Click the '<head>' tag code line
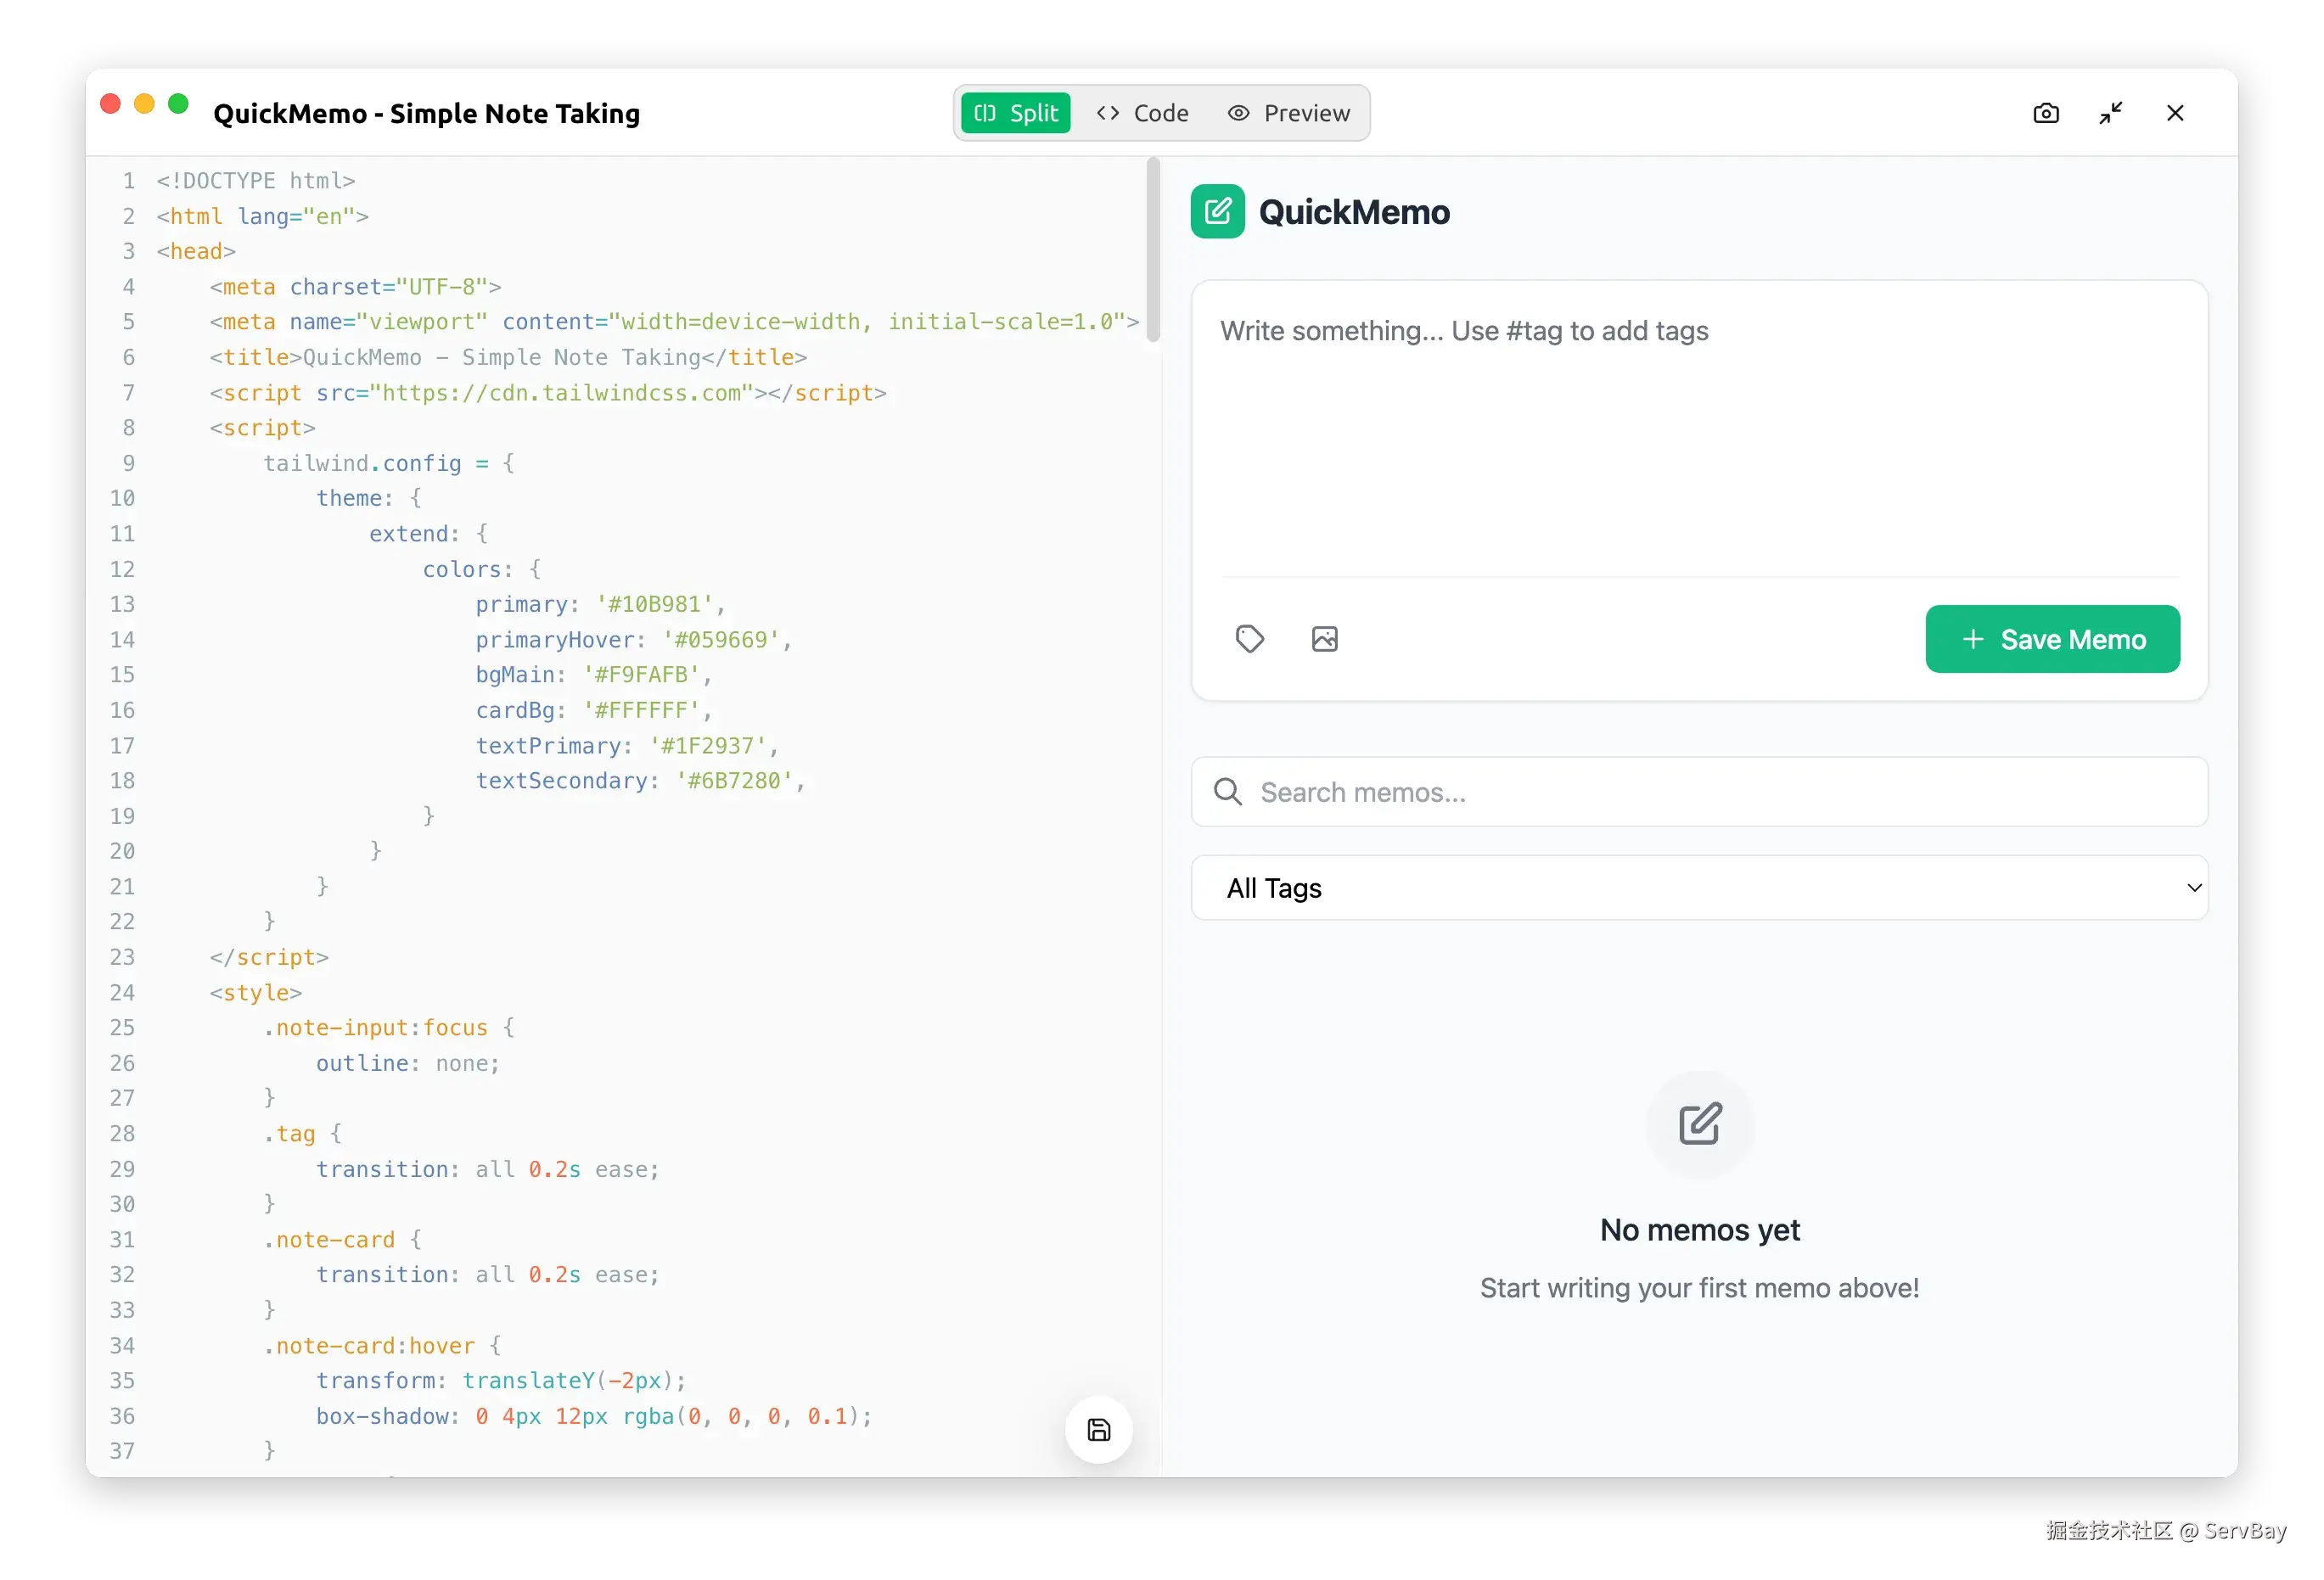Image resolution: width=2324 pixels, height=1580 pixels. click(x=196, y=251)
